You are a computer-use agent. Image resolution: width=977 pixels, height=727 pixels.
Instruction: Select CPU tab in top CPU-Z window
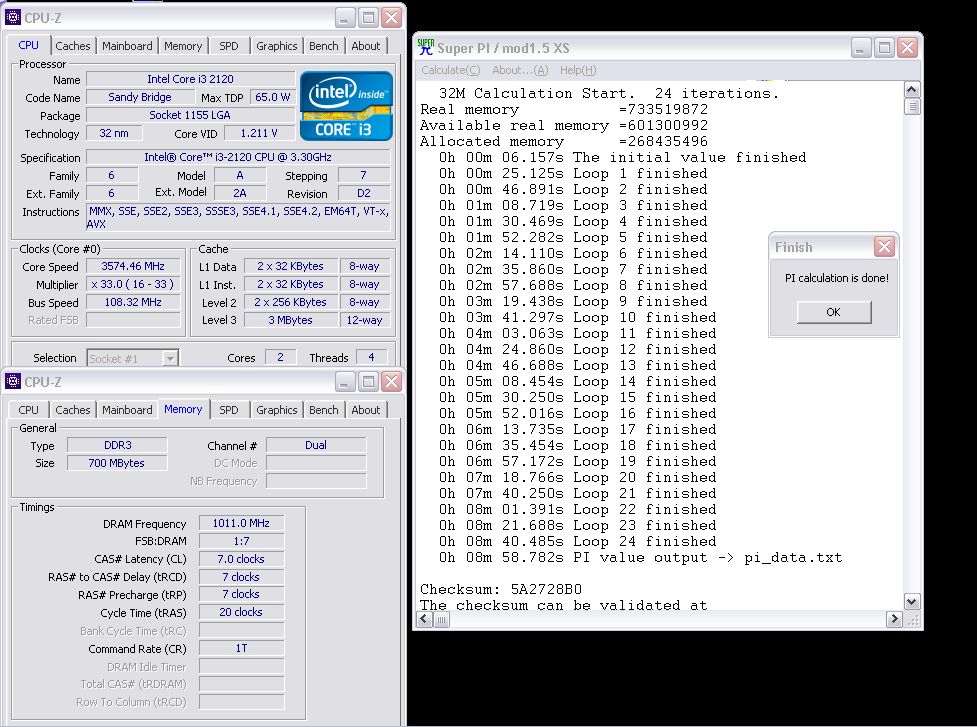(x=29, y=45)
